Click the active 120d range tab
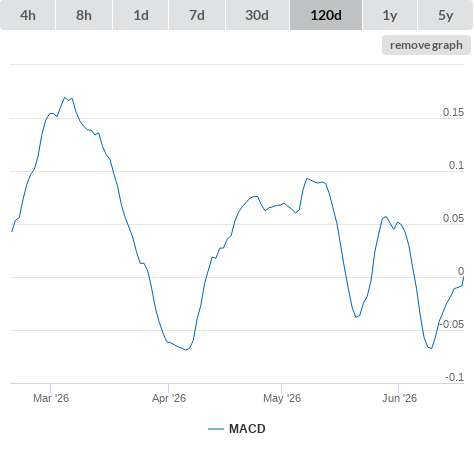Viewport: 474px width, 455px height. 326,15
